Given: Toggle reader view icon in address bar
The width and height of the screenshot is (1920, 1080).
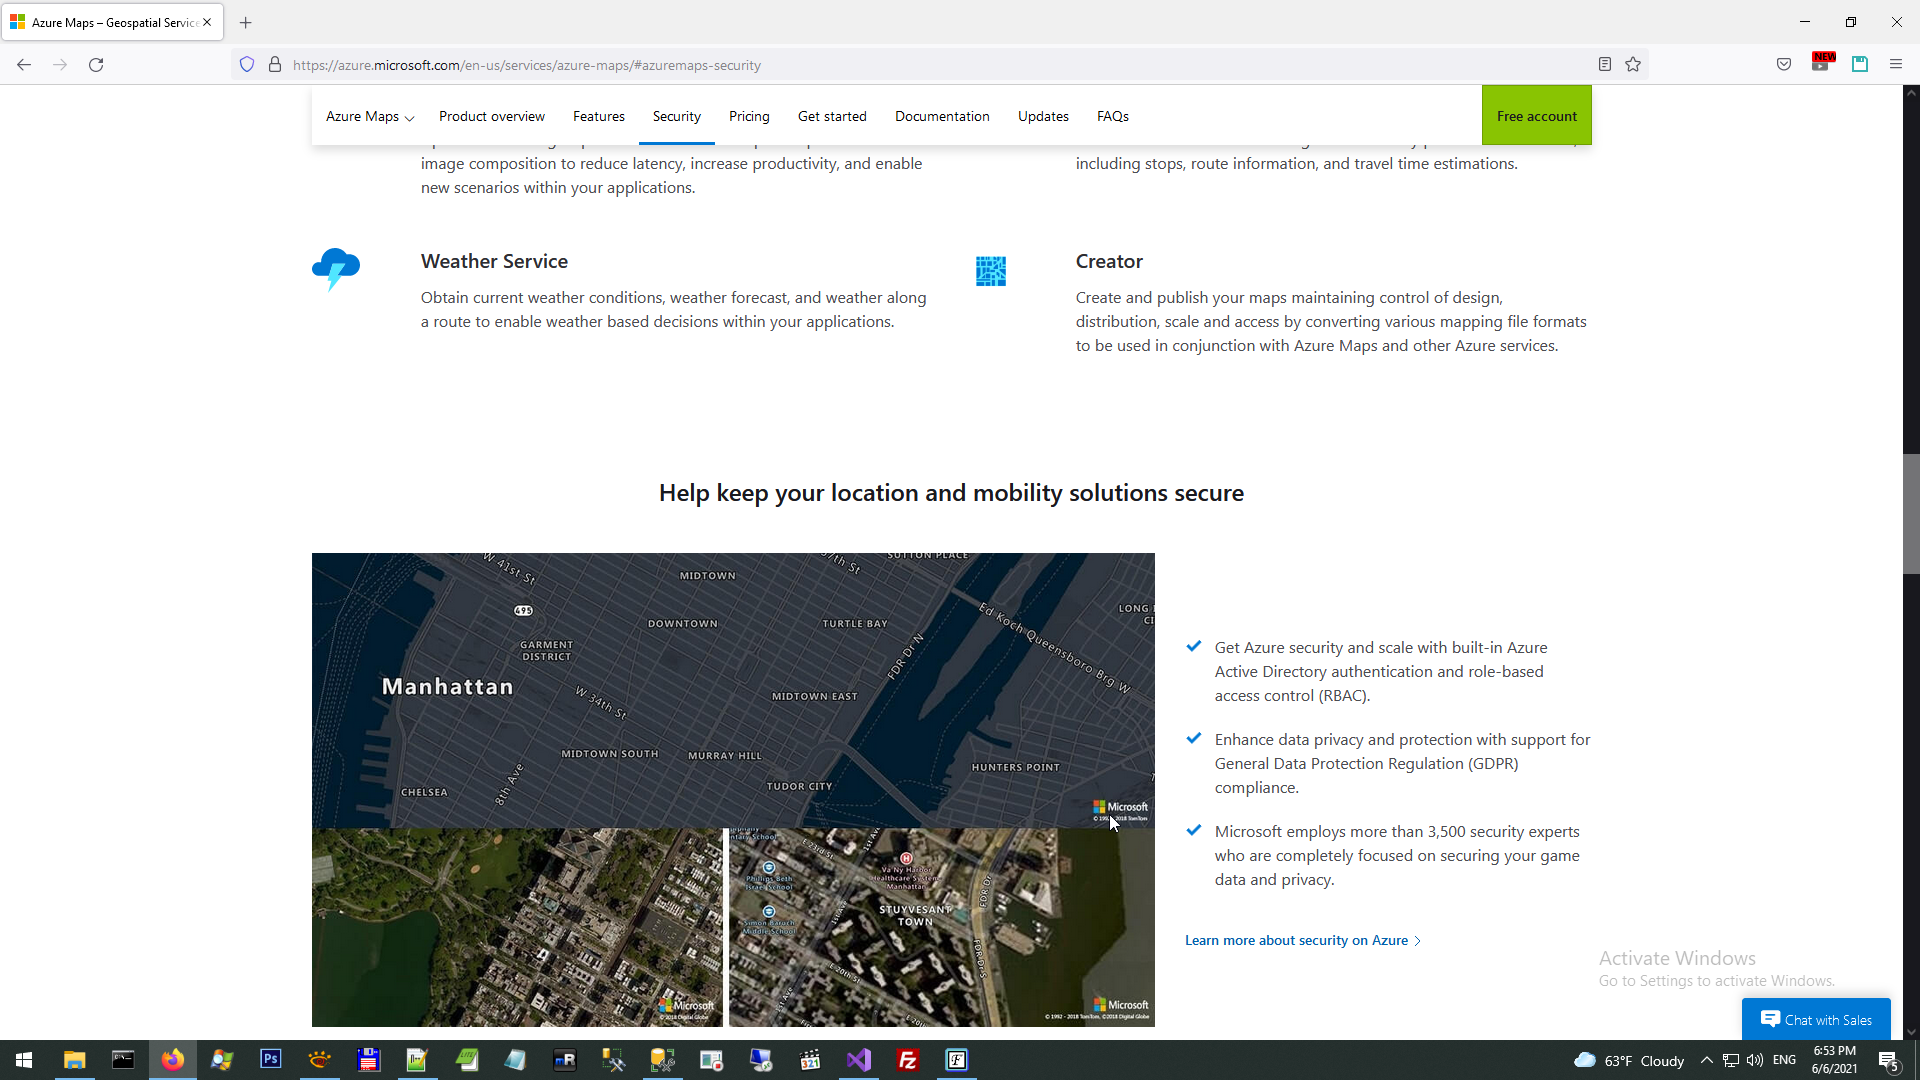Looking at the screenshot, I should (x=1604, y=65).
